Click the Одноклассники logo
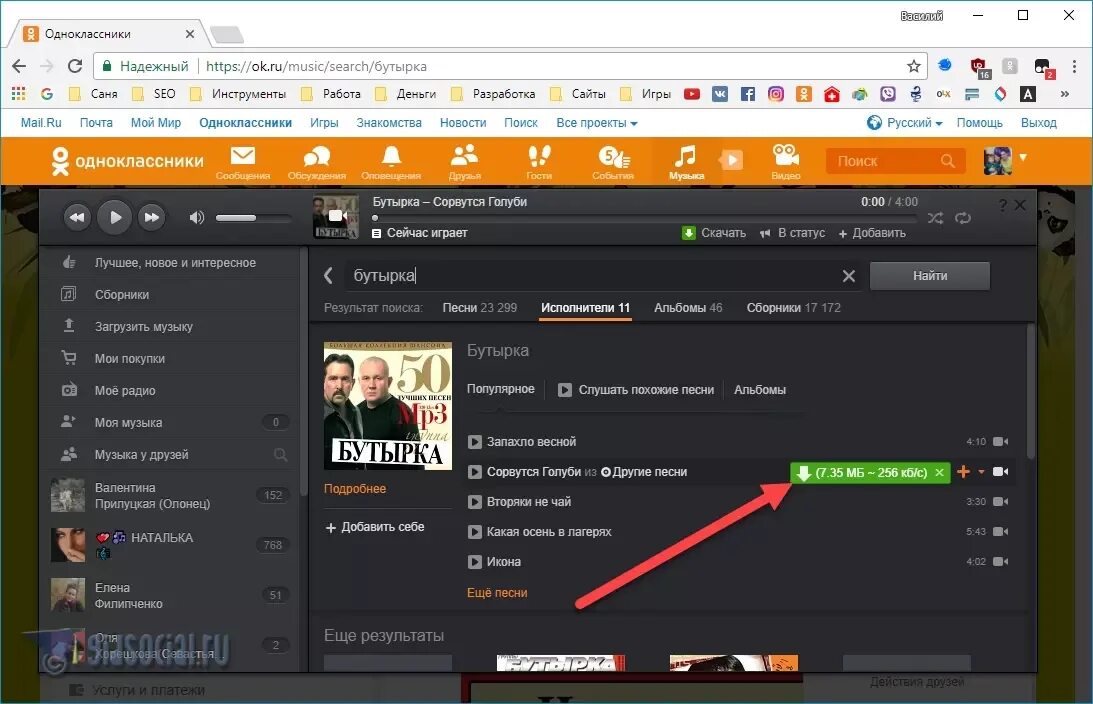The image size is (1093, 704). [128, 161]
